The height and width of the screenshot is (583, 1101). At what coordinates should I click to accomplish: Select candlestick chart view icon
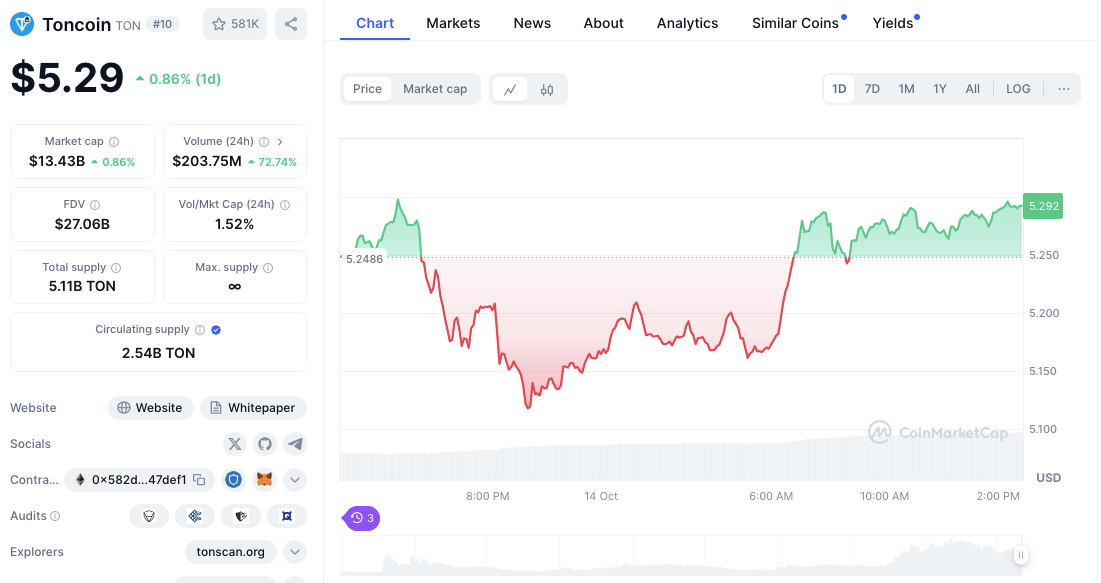[547, 89]
